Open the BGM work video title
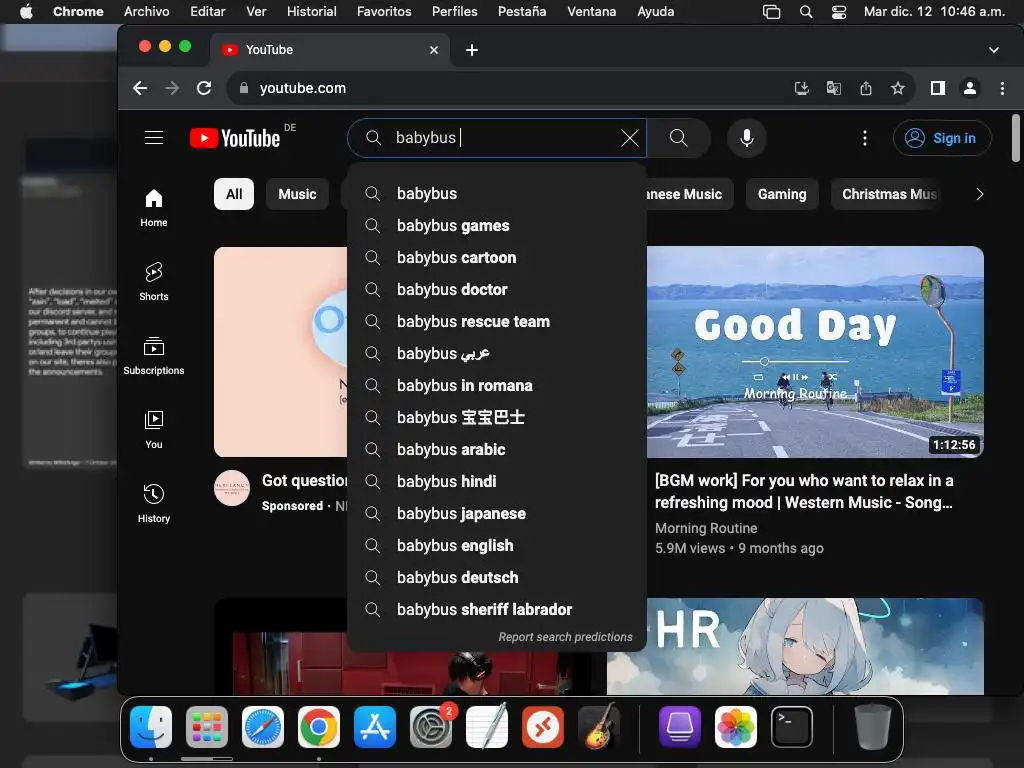Screen dimensions: 1024x768 (804, 492)
